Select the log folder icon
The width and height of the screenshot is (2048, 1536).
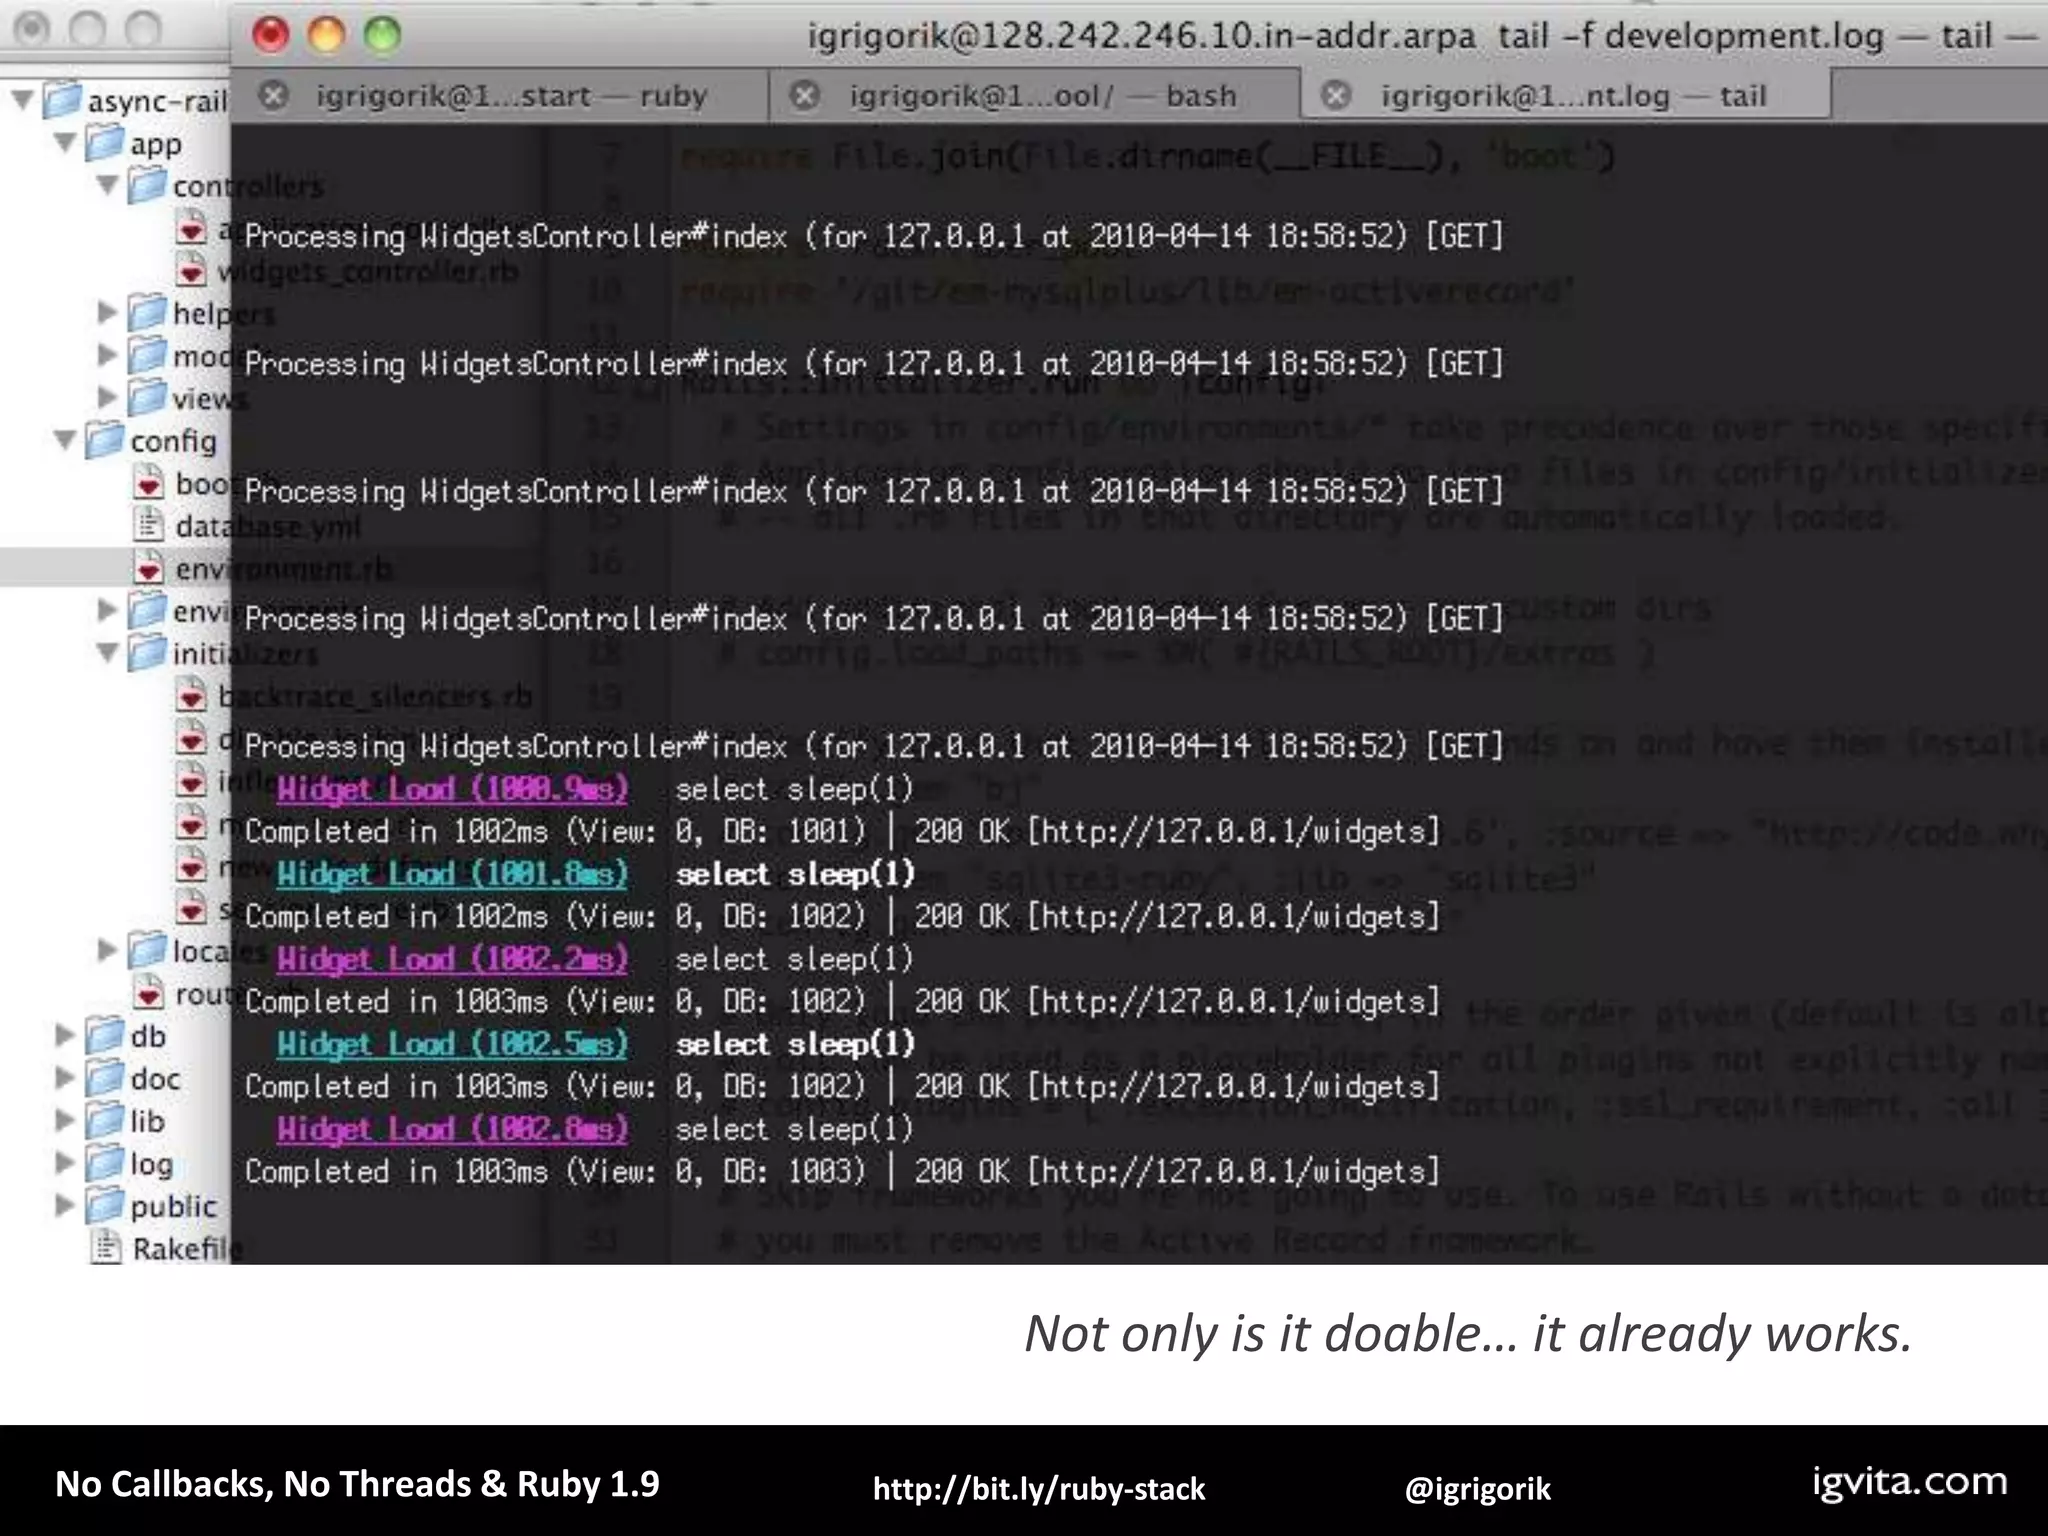point(104,1163)
